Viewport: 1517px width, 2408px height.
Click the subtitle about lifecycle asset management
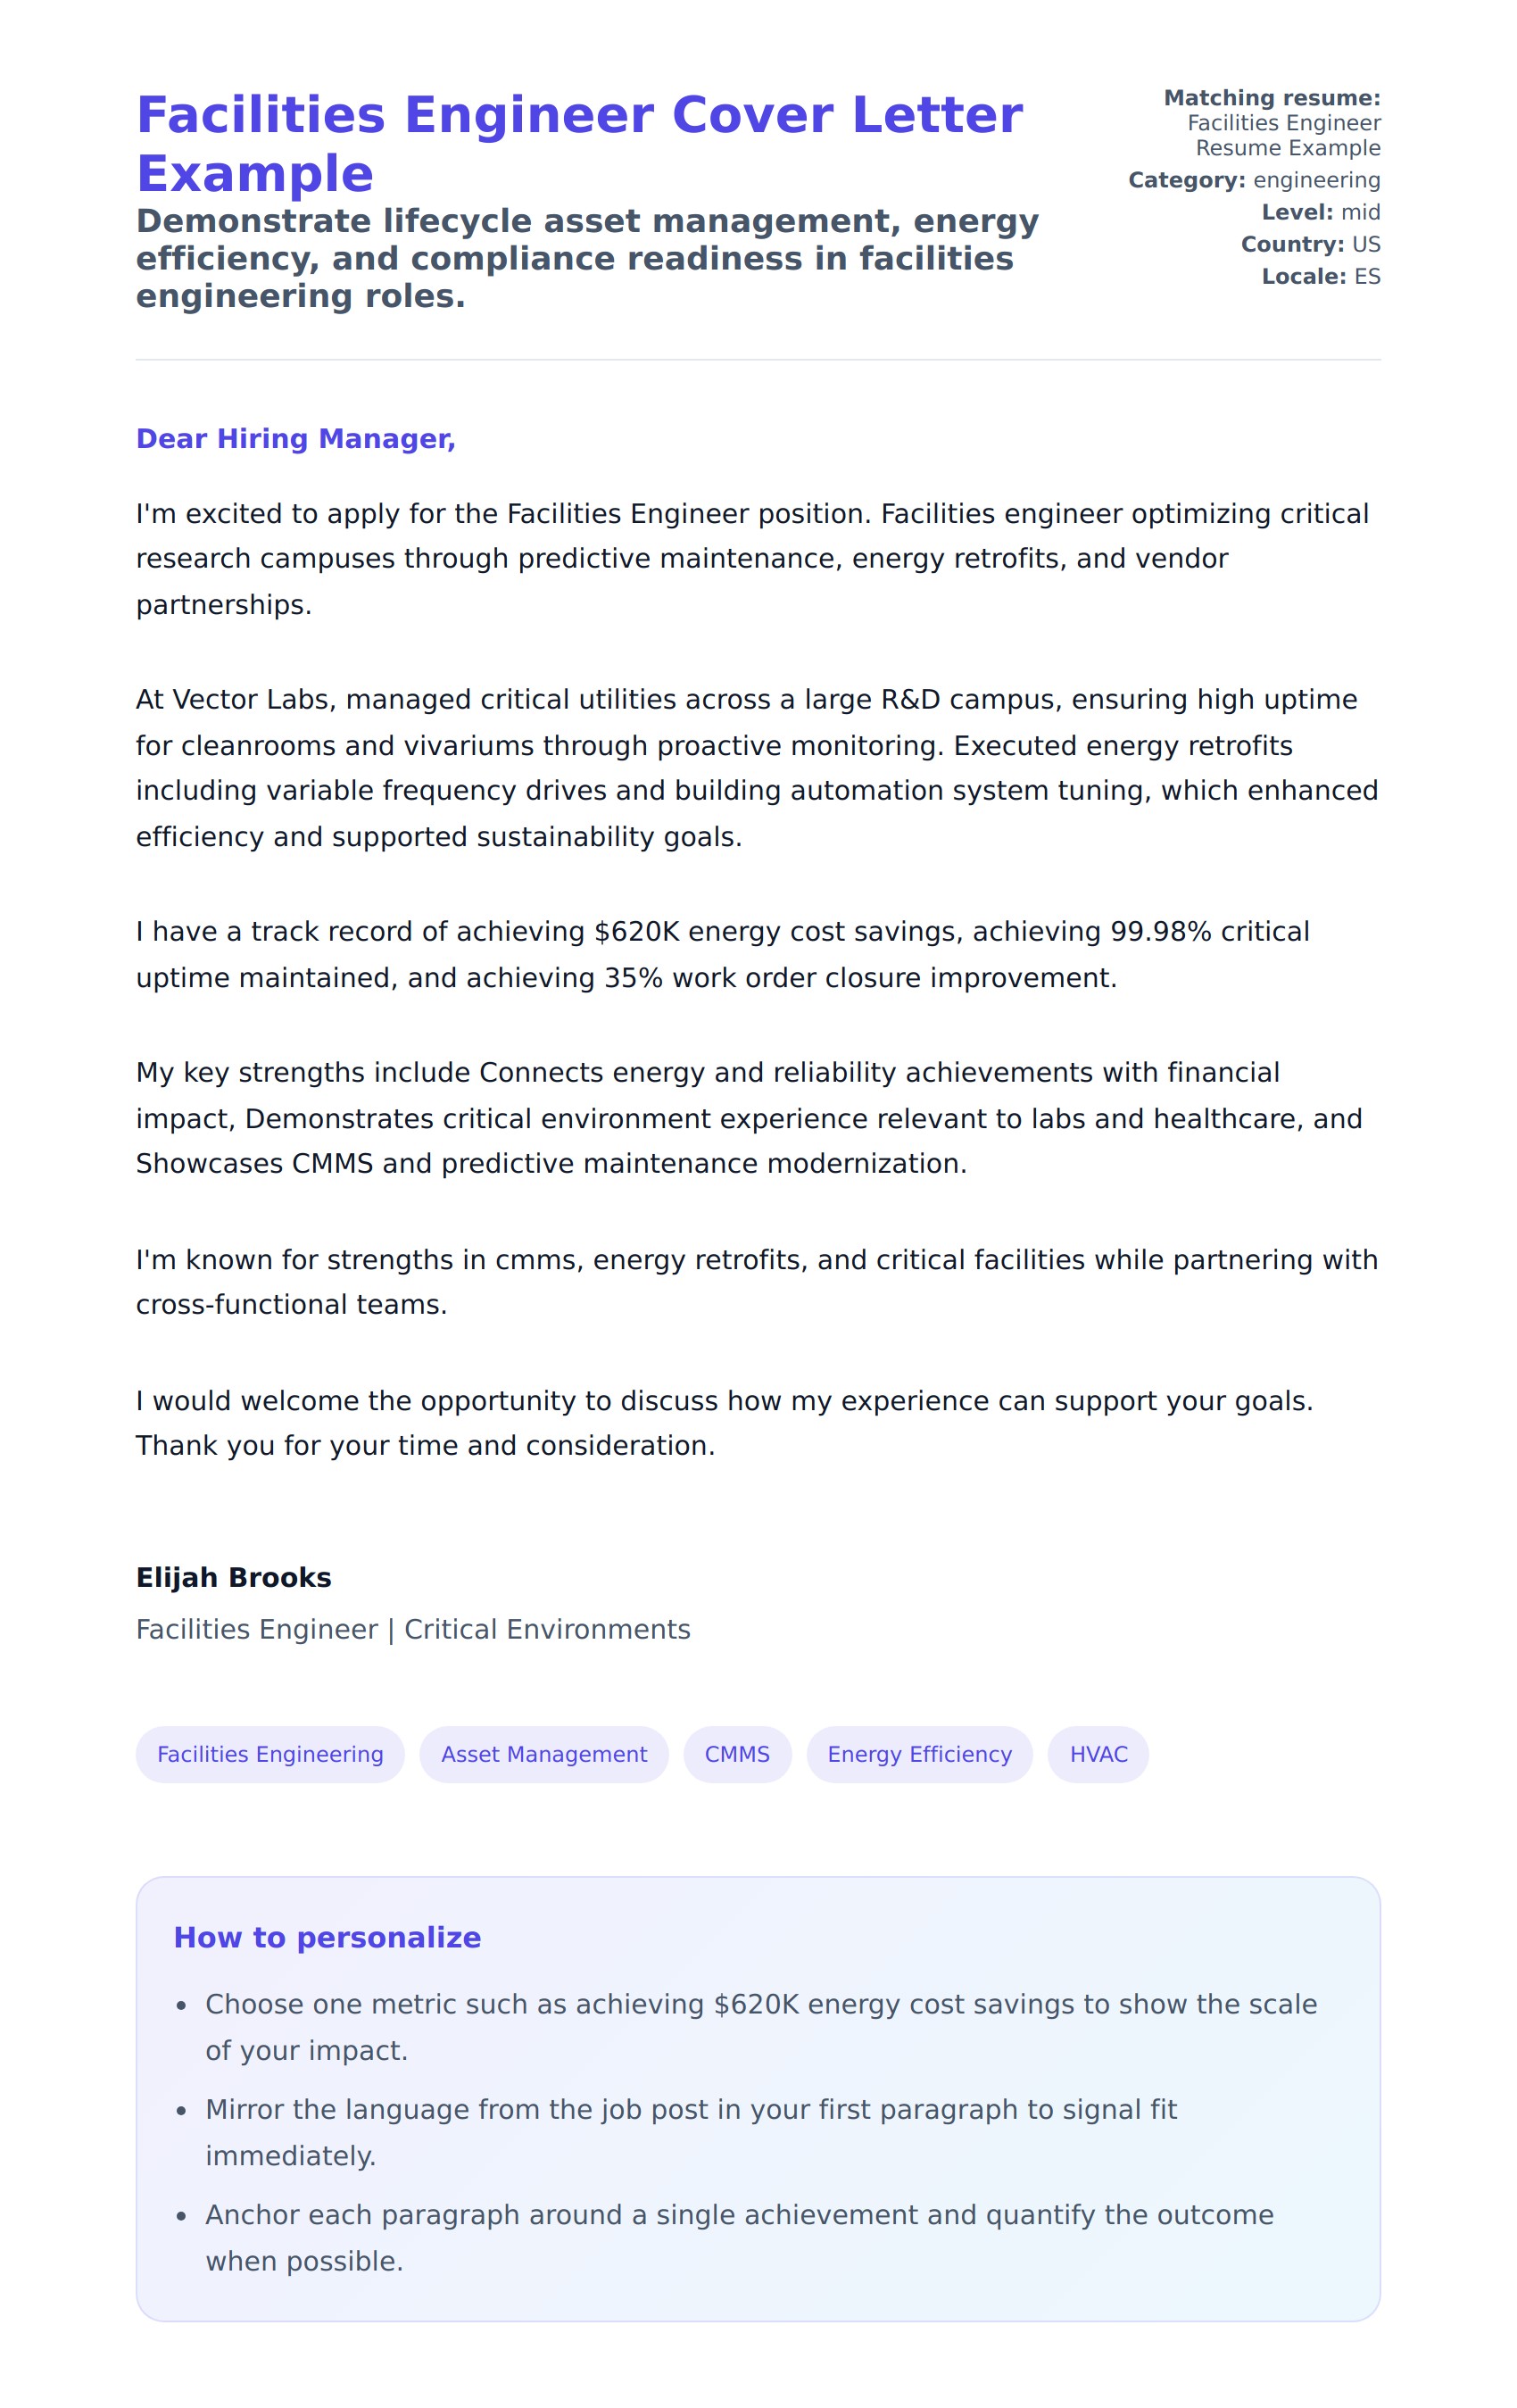click(x=587, y=258)
